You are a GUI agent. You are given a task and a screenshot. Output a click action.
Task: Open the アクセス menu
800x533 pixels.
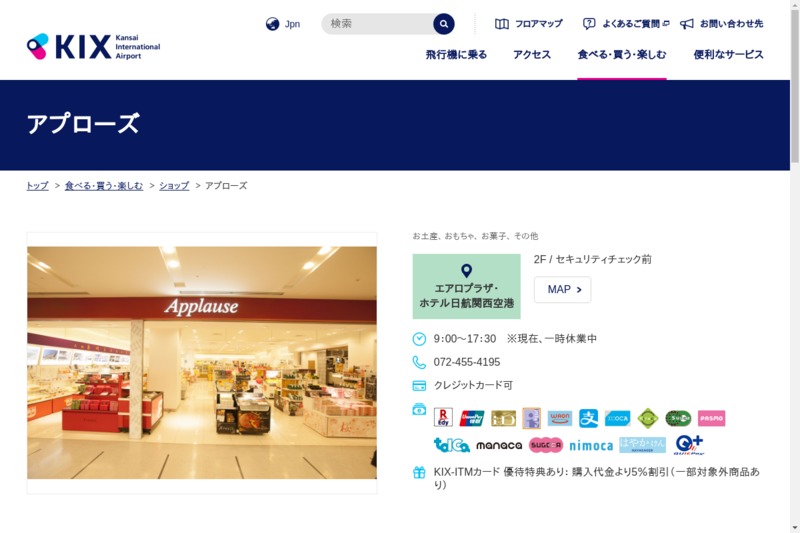click(x=532, y=55)
